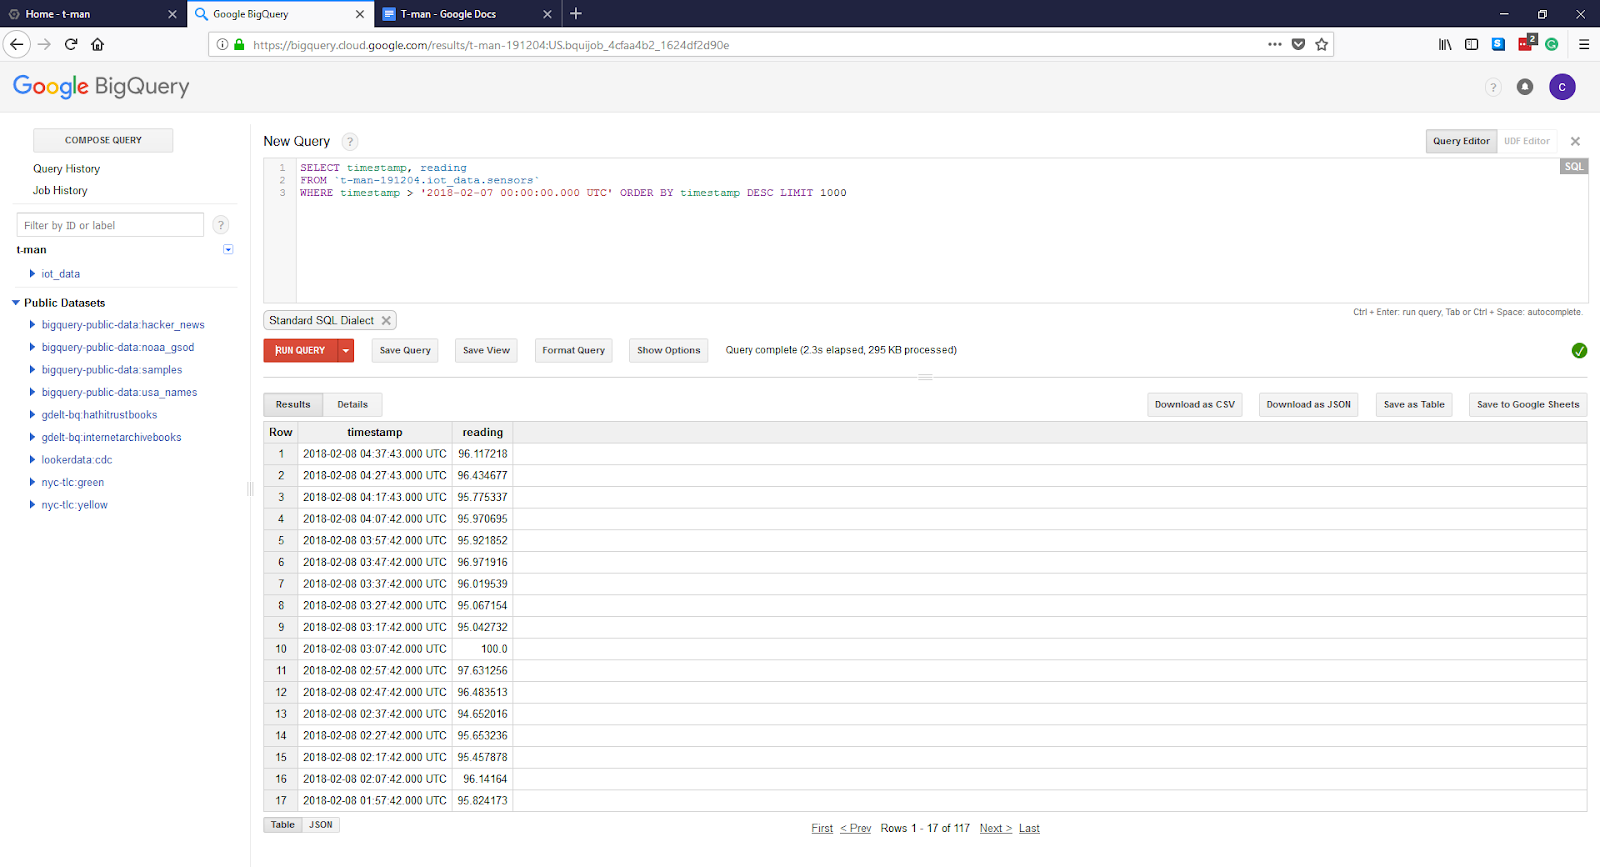The width and height of the screenshot is (1600, 867).
Task: Expand gdelt-bq:hathitrustbooks dataset
Action: (x=32, y=415)
